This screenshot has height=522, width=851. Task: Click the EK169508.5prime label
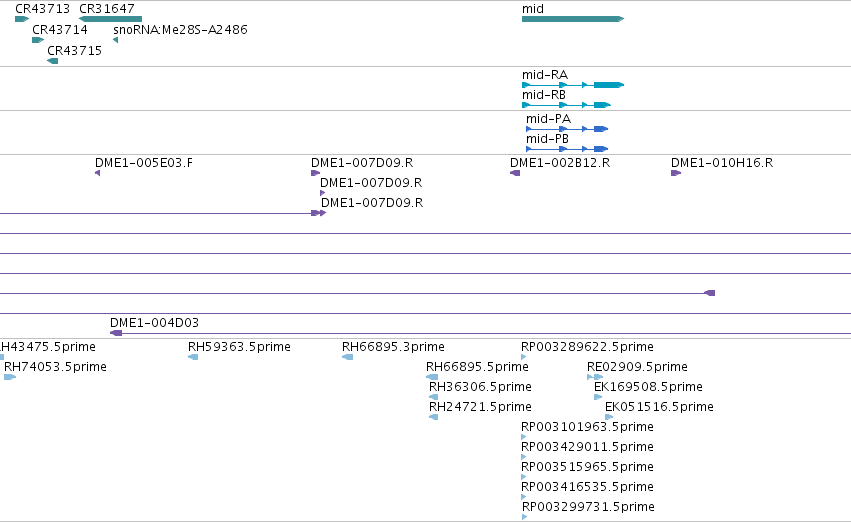649,387
